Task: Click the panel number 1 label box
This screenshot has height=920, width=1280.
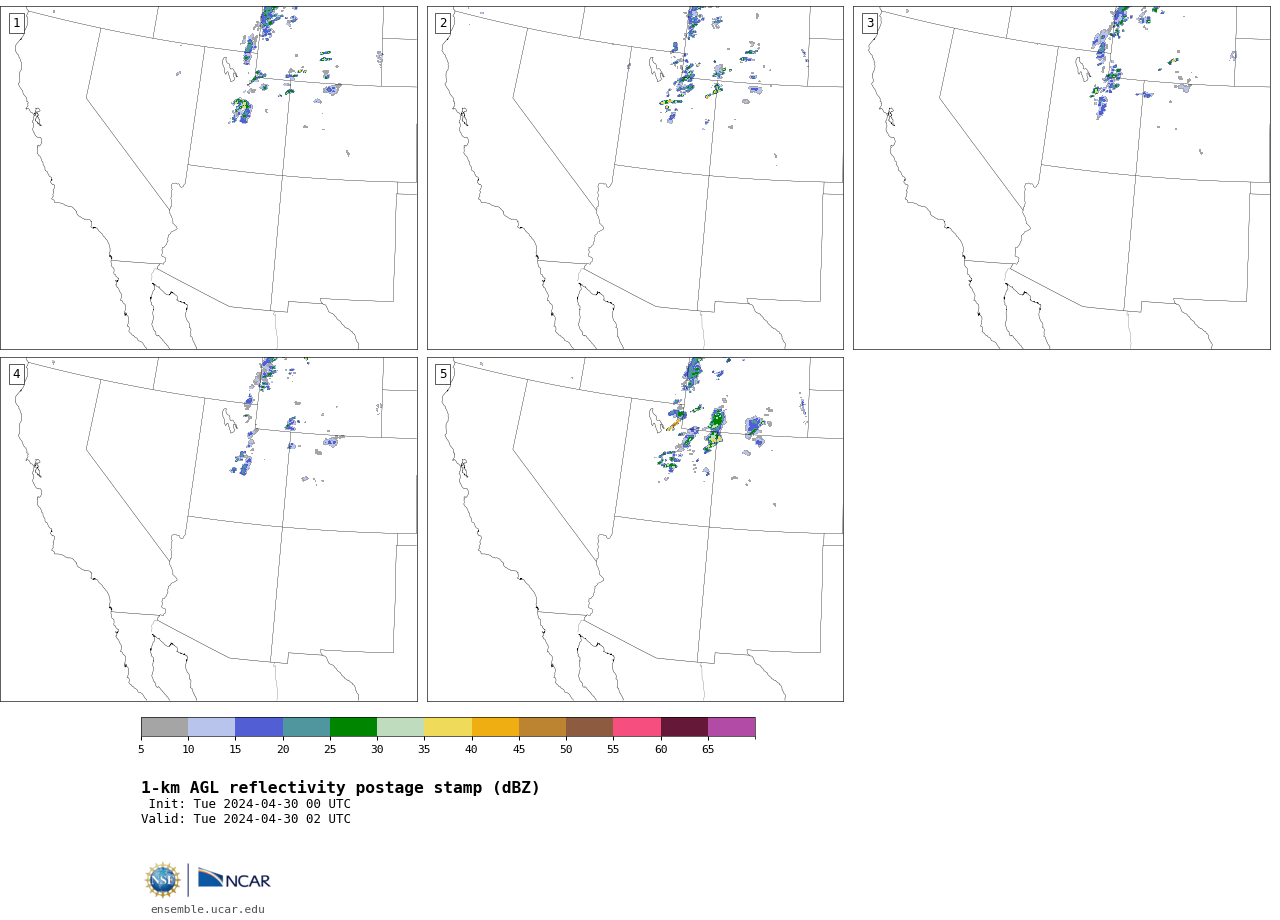Action: (x=16, y=23)
